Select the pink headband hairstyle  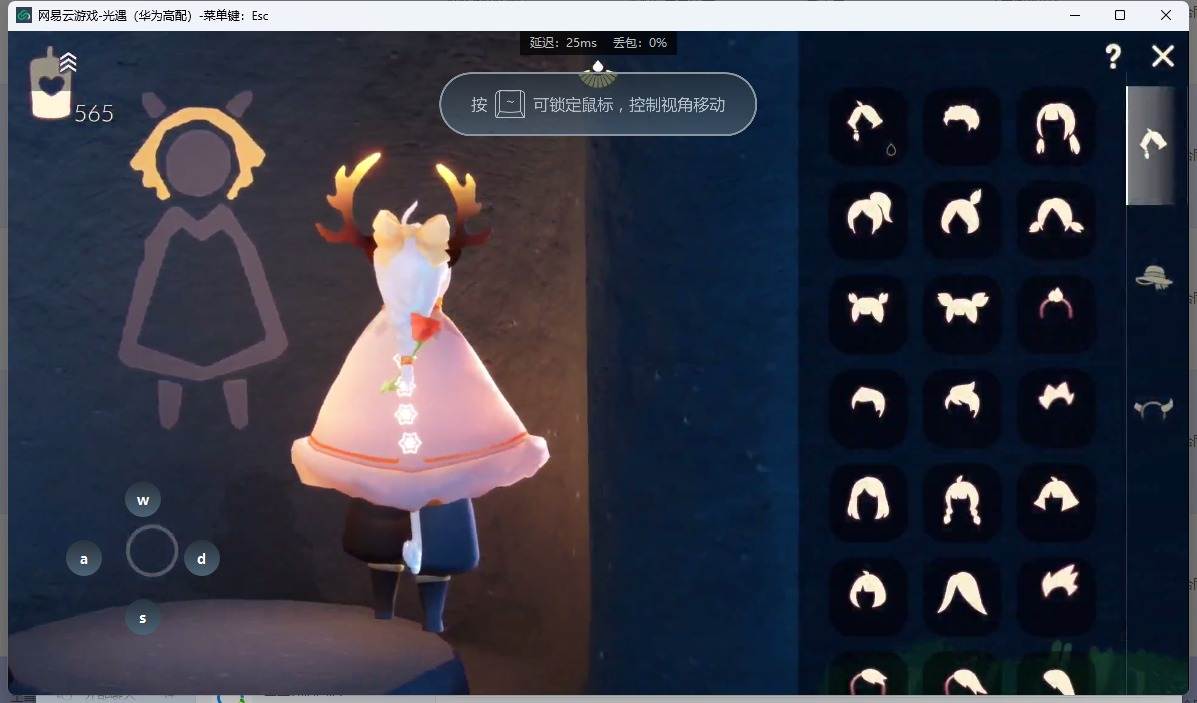[1057, 314]
